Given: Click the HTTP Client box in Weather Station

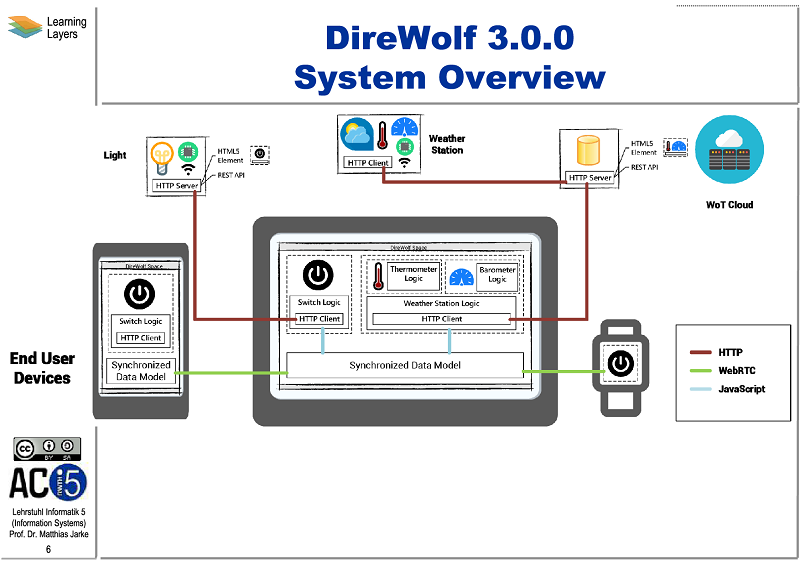Looking at the screenshot, I should [367, 162].
